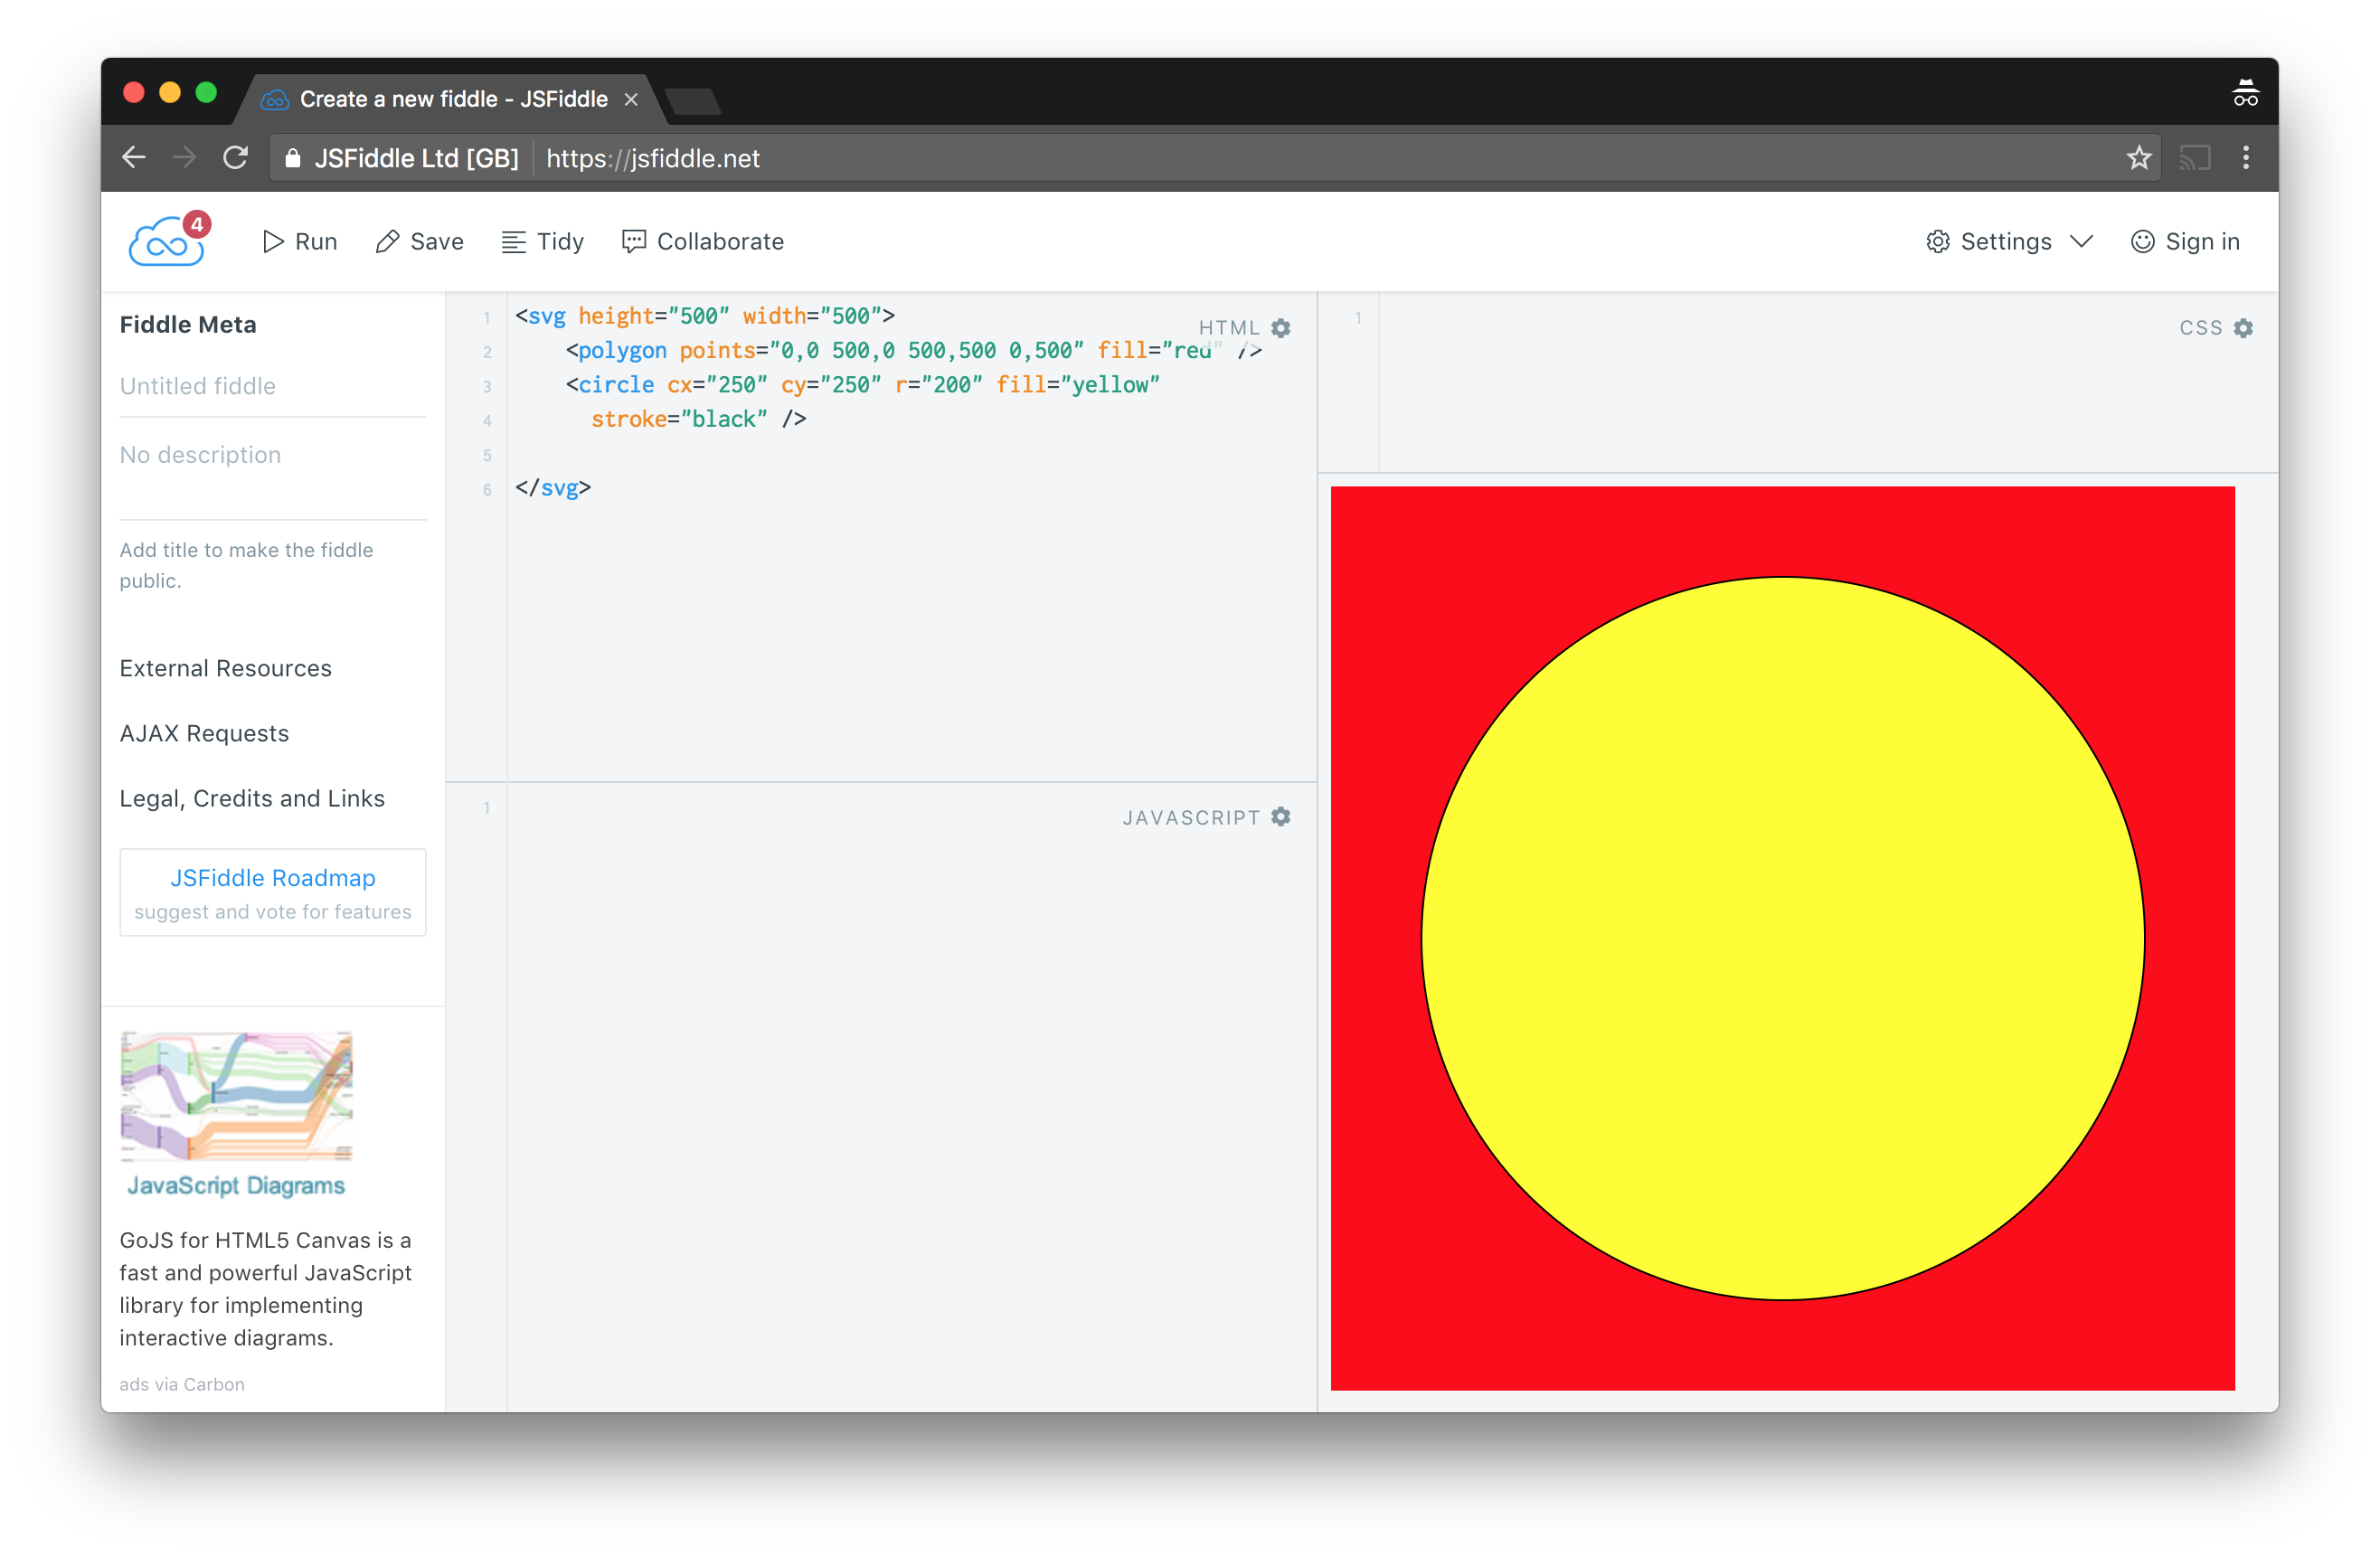Viewport: 2380px width, 1557px height.
Task: Open JSFiddle Roadmap link
Action: pyautogui.click(x=273, y=878)
